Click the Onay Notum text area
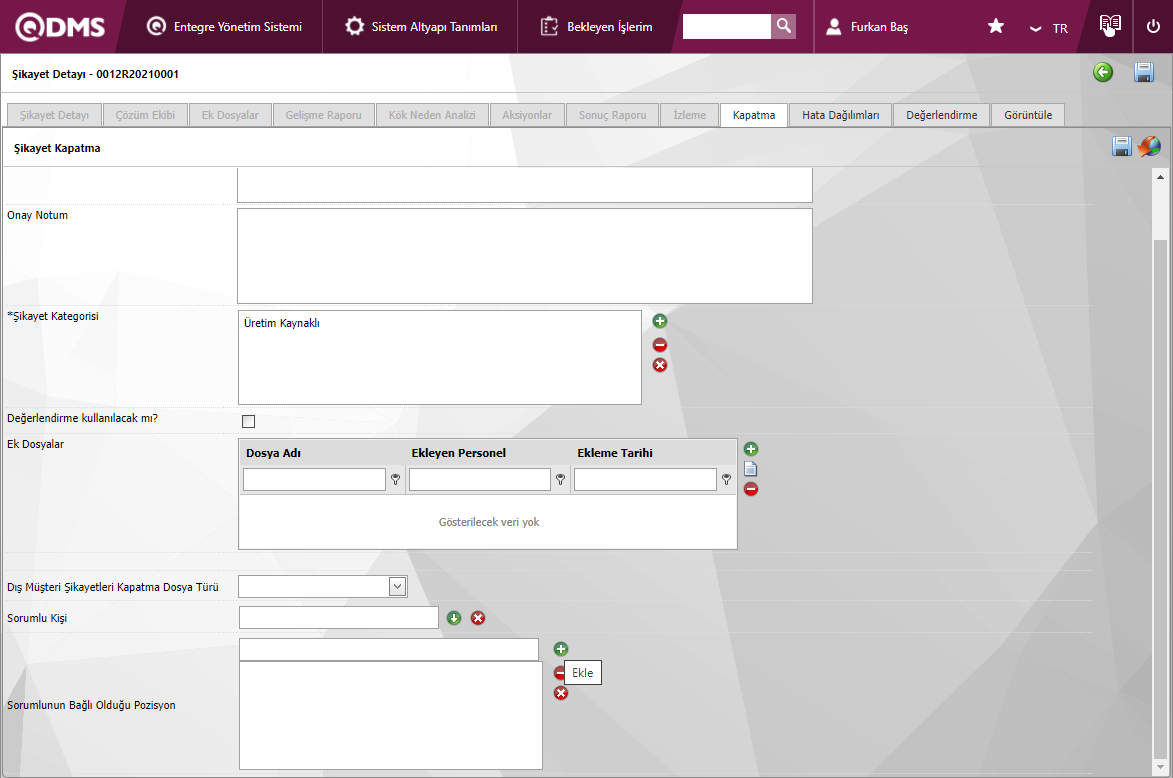Image resolution: width=1173 pixels, height=778 pixels. click(524, 256)
